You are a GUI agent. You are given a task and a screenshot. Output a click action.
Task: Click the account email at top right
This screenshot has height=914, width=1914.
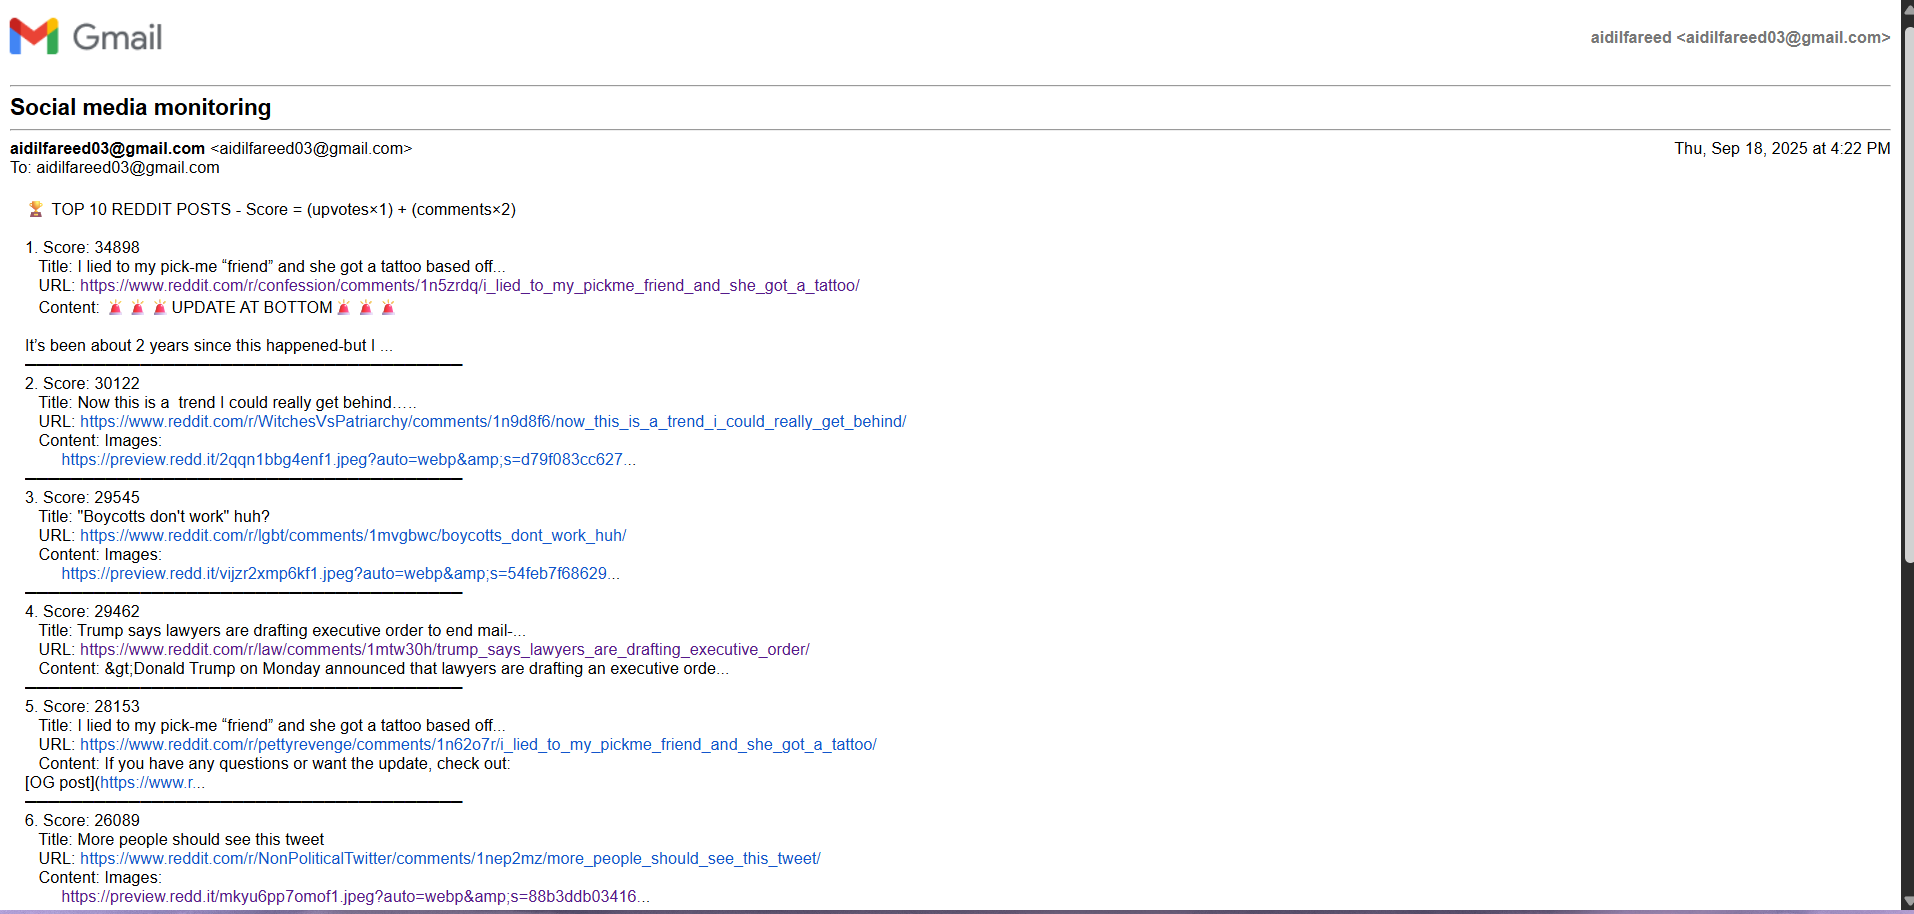click(1740, 38)
